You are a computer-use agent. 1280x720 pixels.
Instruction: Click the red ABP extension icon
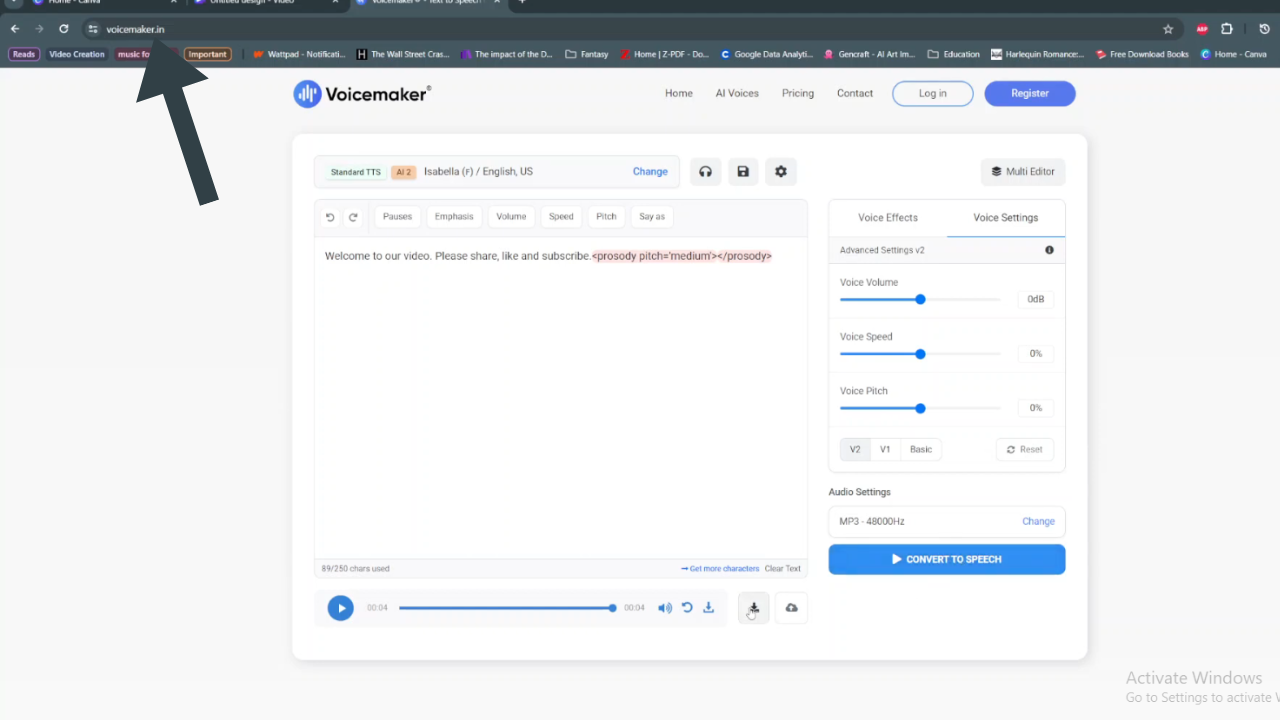1202,29
